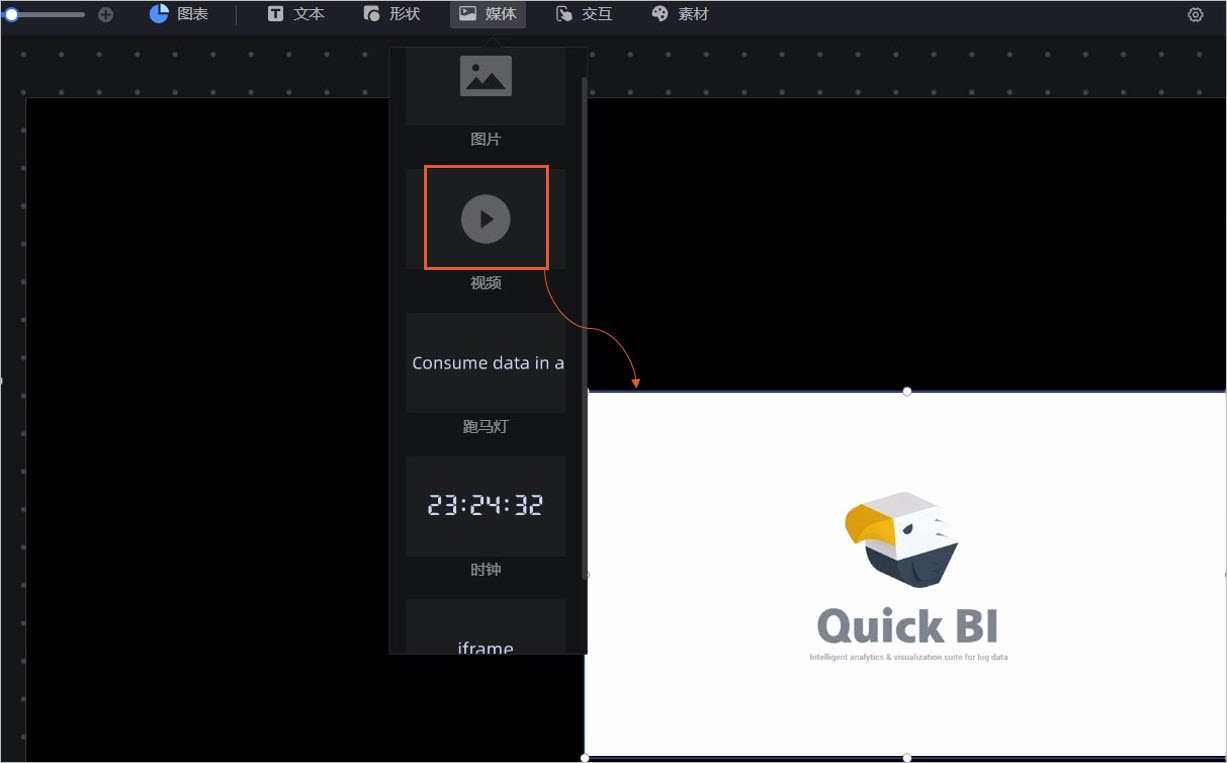Image resolution: width=1227 pixels, height=763 pixels.
Task: Click the zoom slider handle
Action: (x=11, y=15)
